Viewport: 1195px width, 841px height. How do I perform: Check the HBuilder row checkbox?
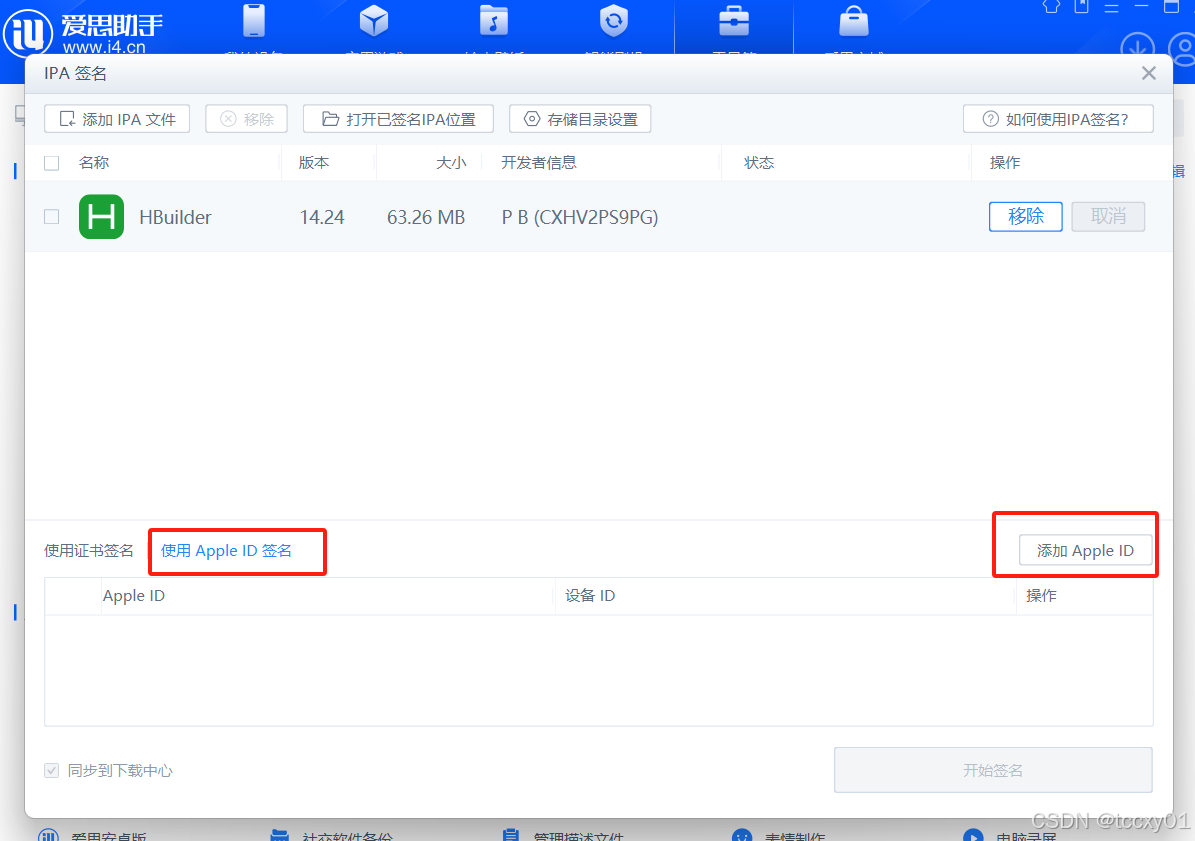(x=52, y=217)
